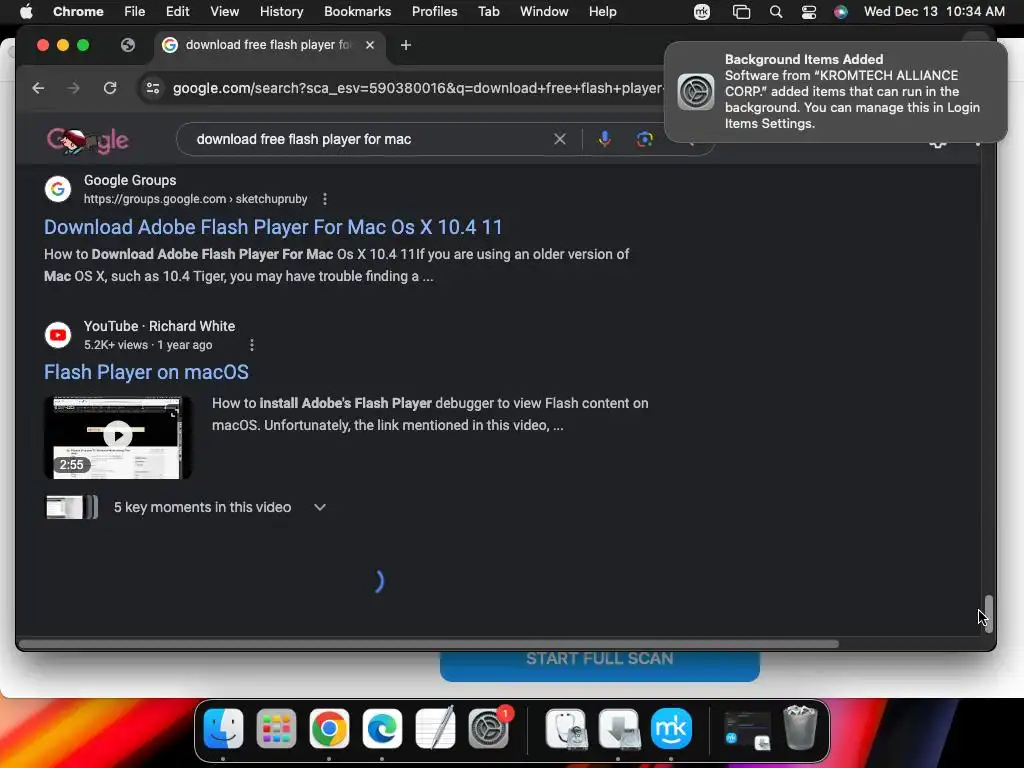Go back to previous page
This screenshot has height=768, width=1024.
38,88
